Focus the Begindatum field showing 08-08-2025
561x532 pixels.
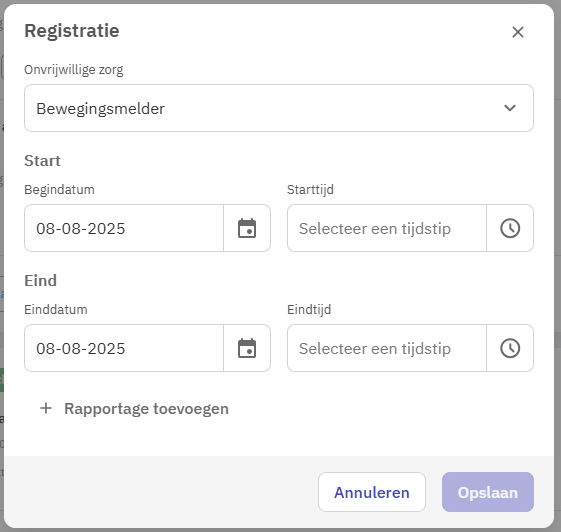click(124, 228)
